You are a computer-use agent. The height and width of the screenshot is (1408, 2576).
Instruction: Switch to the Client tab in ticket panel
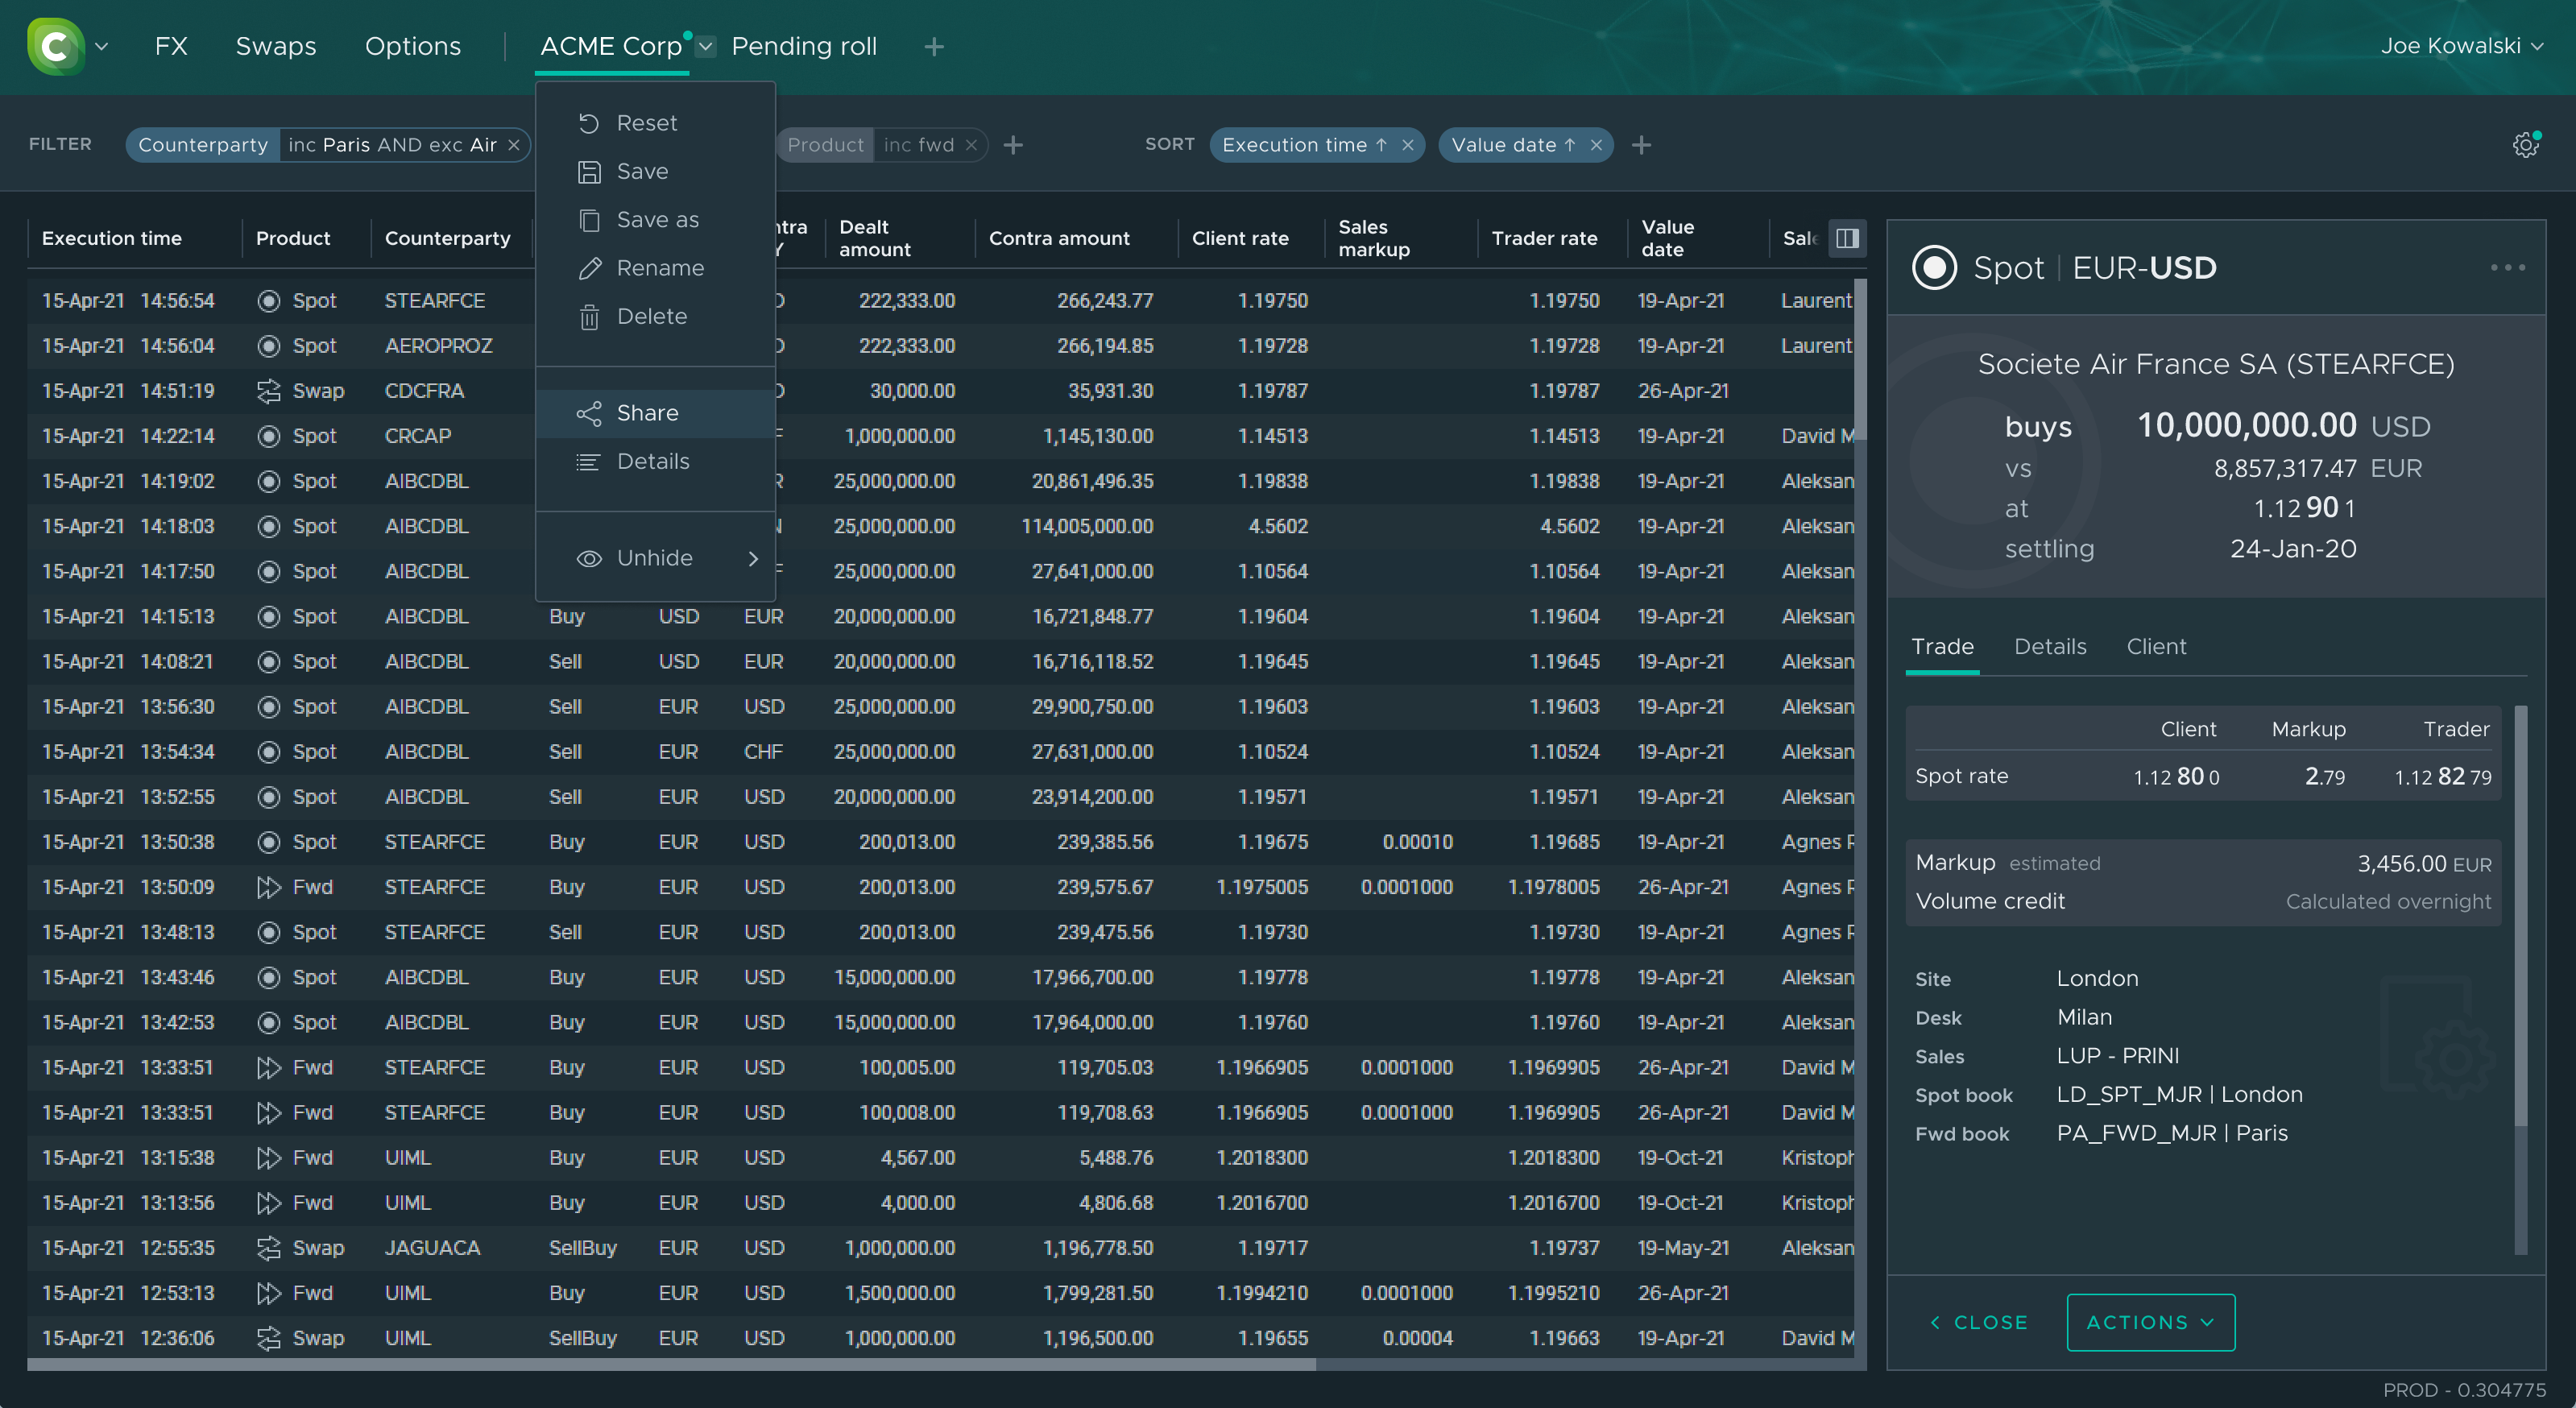[x=2156, y=647]
